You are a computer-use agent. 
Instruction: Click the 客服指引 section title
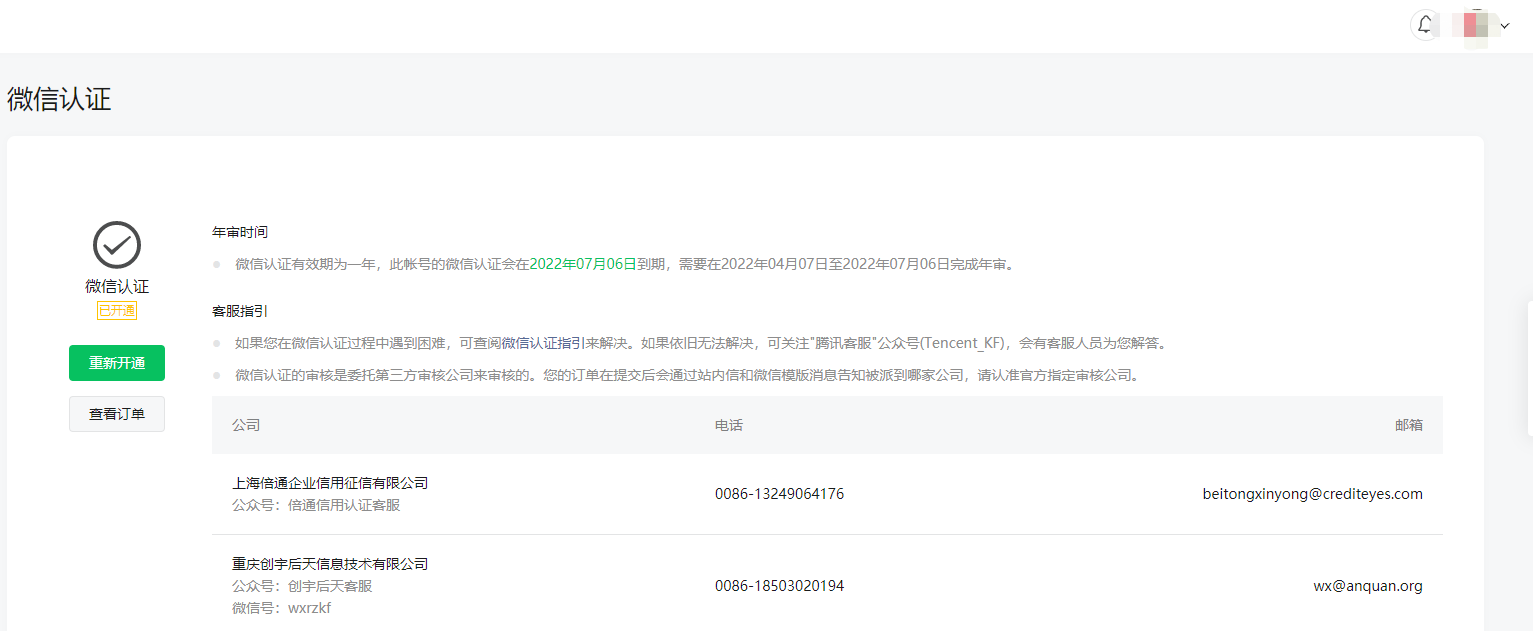tap(240, 311)
